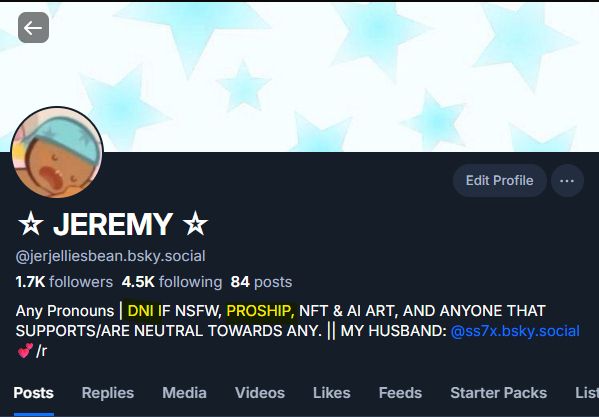The width and height of the screenshot is (599, 417).
Task: Open the @ss7x.bsky.social mention link
Action: pyautogui.click(x=515, y=331)
